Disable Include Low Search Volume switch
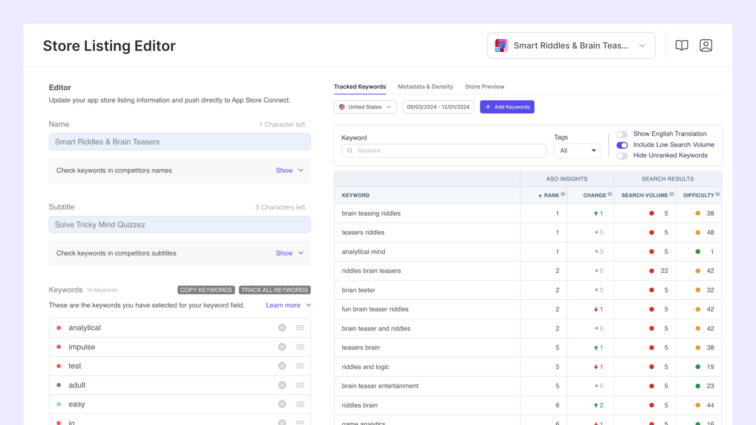 [x=622, y=145]
